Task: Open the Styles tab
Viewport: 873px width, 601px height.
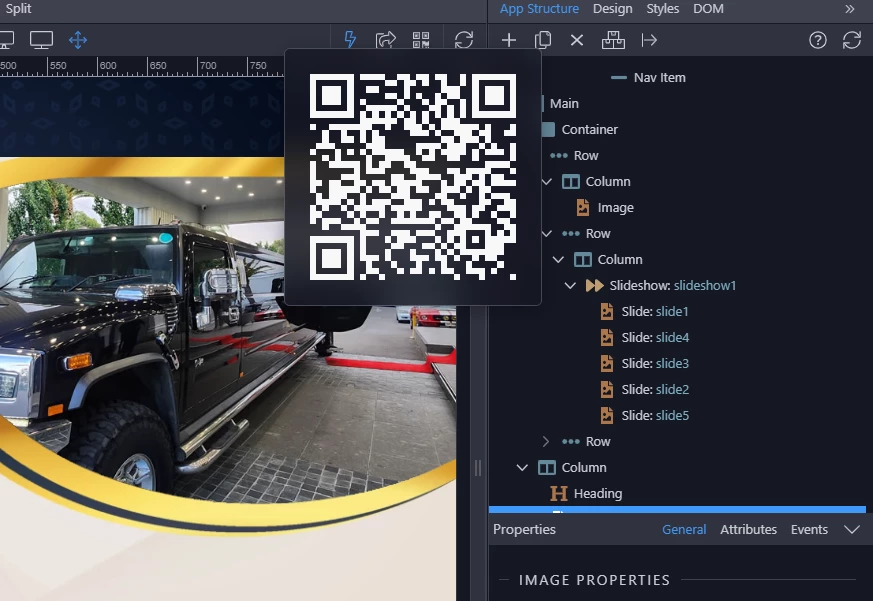Action: [x=663, y=9]
